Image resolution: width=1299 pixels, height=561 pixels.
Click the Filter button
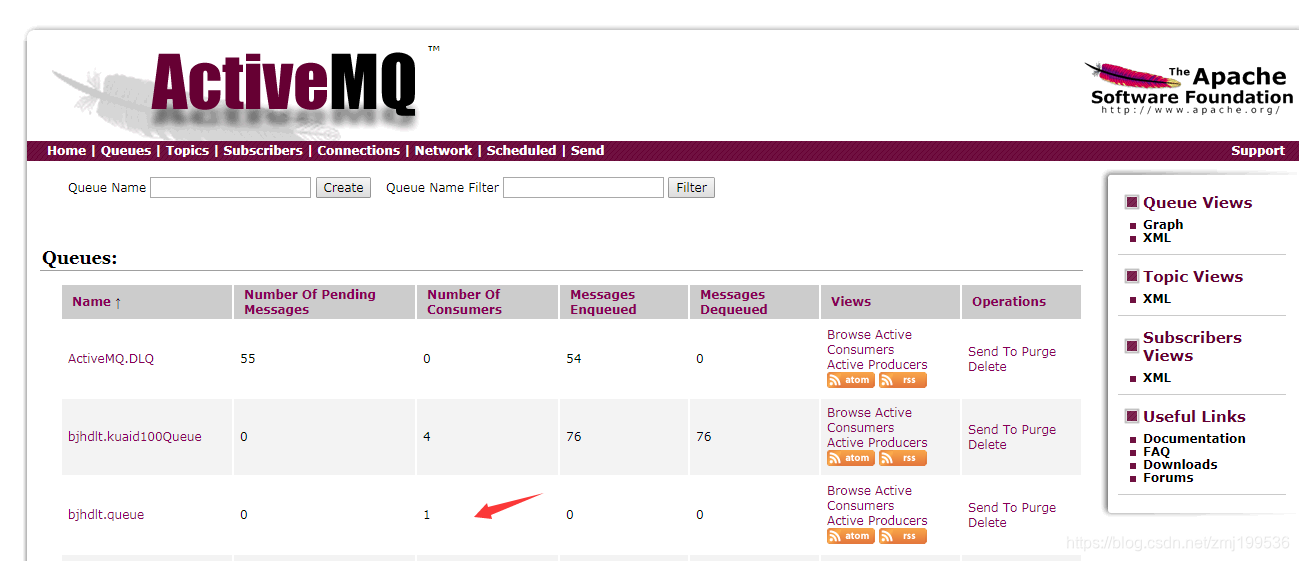point(691,188)
